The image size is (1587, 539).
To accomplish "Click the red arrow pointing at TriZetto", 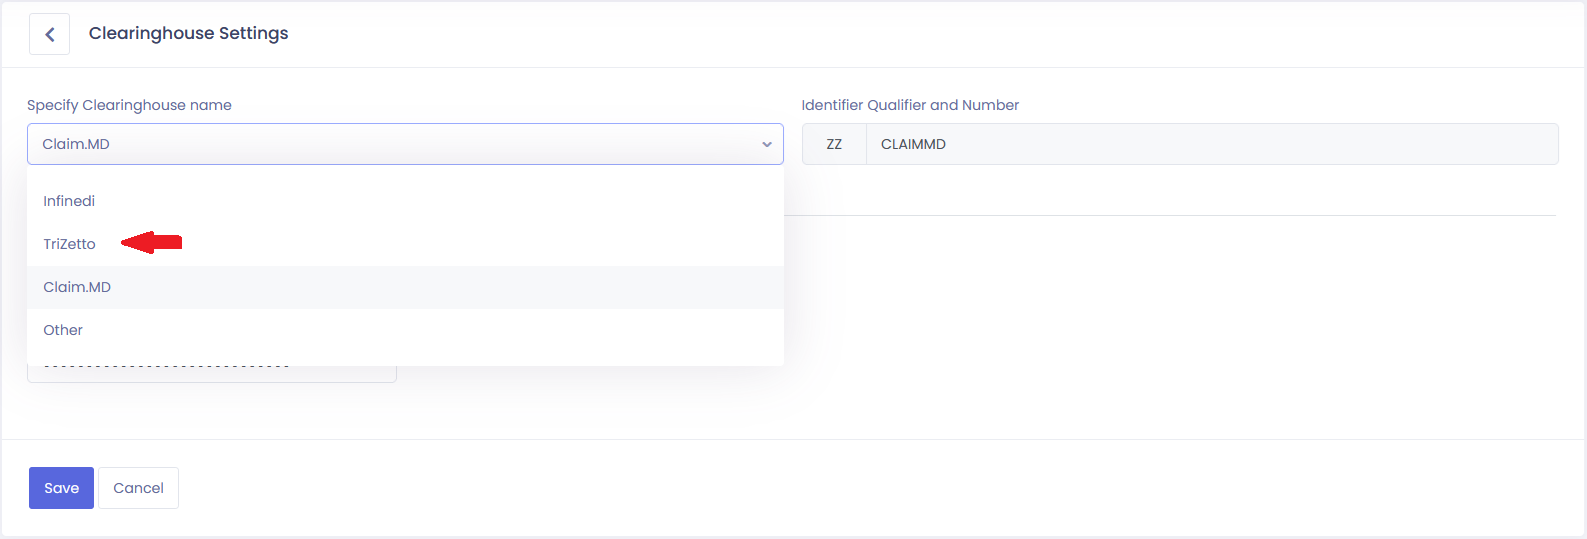I will [x=151, y=242].
